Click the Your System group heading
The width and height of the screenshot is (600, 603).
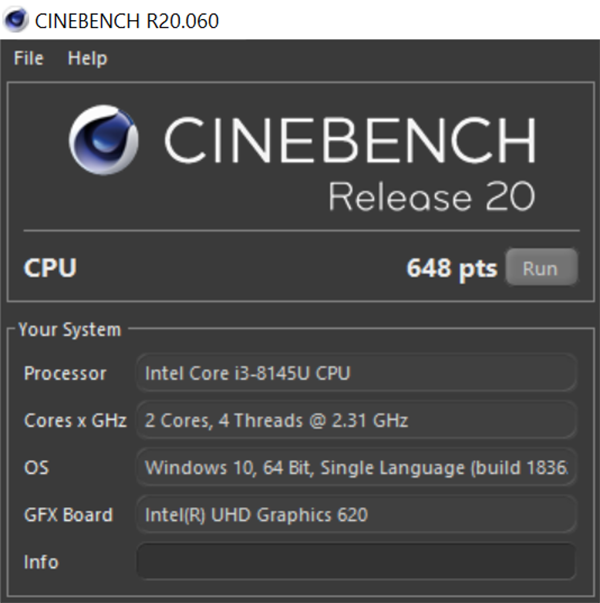pos(70,329)
